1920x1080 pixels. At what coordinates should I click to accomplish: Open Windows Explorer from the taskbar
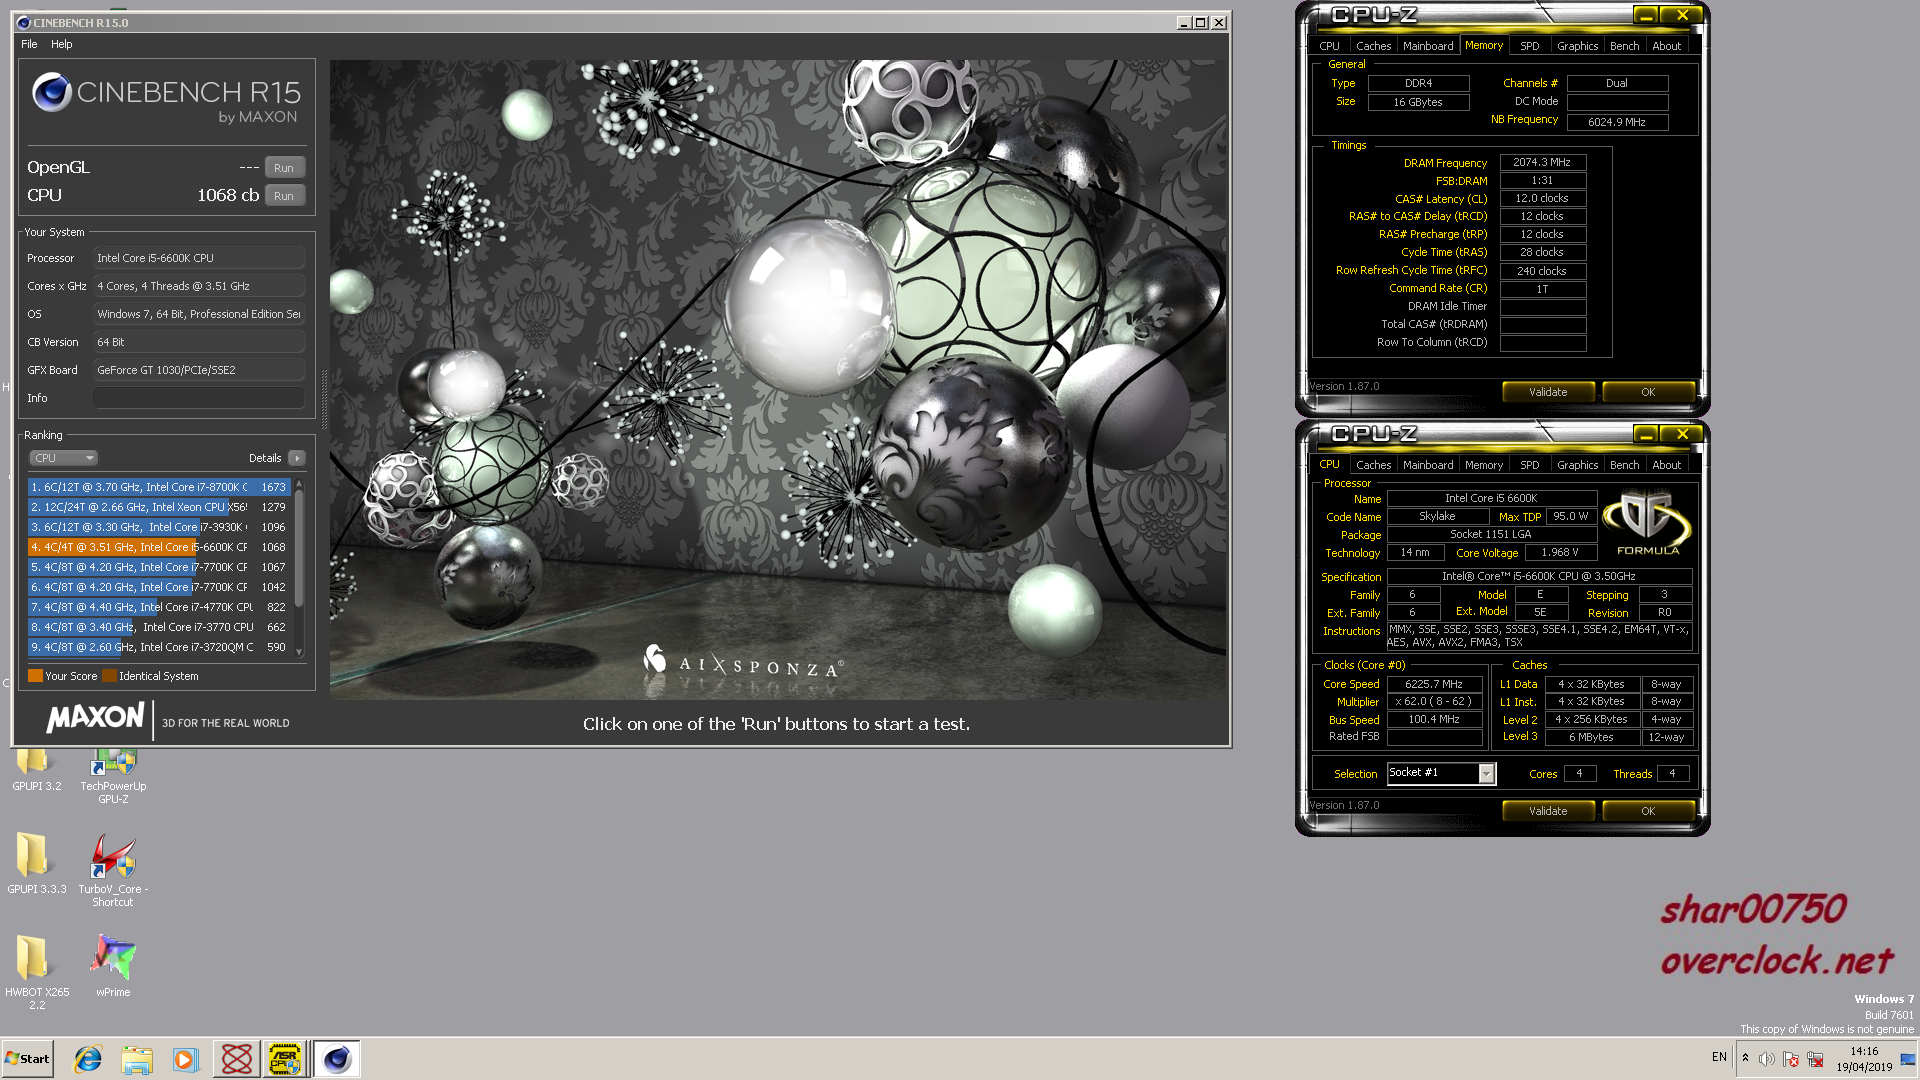point(137,1059)
